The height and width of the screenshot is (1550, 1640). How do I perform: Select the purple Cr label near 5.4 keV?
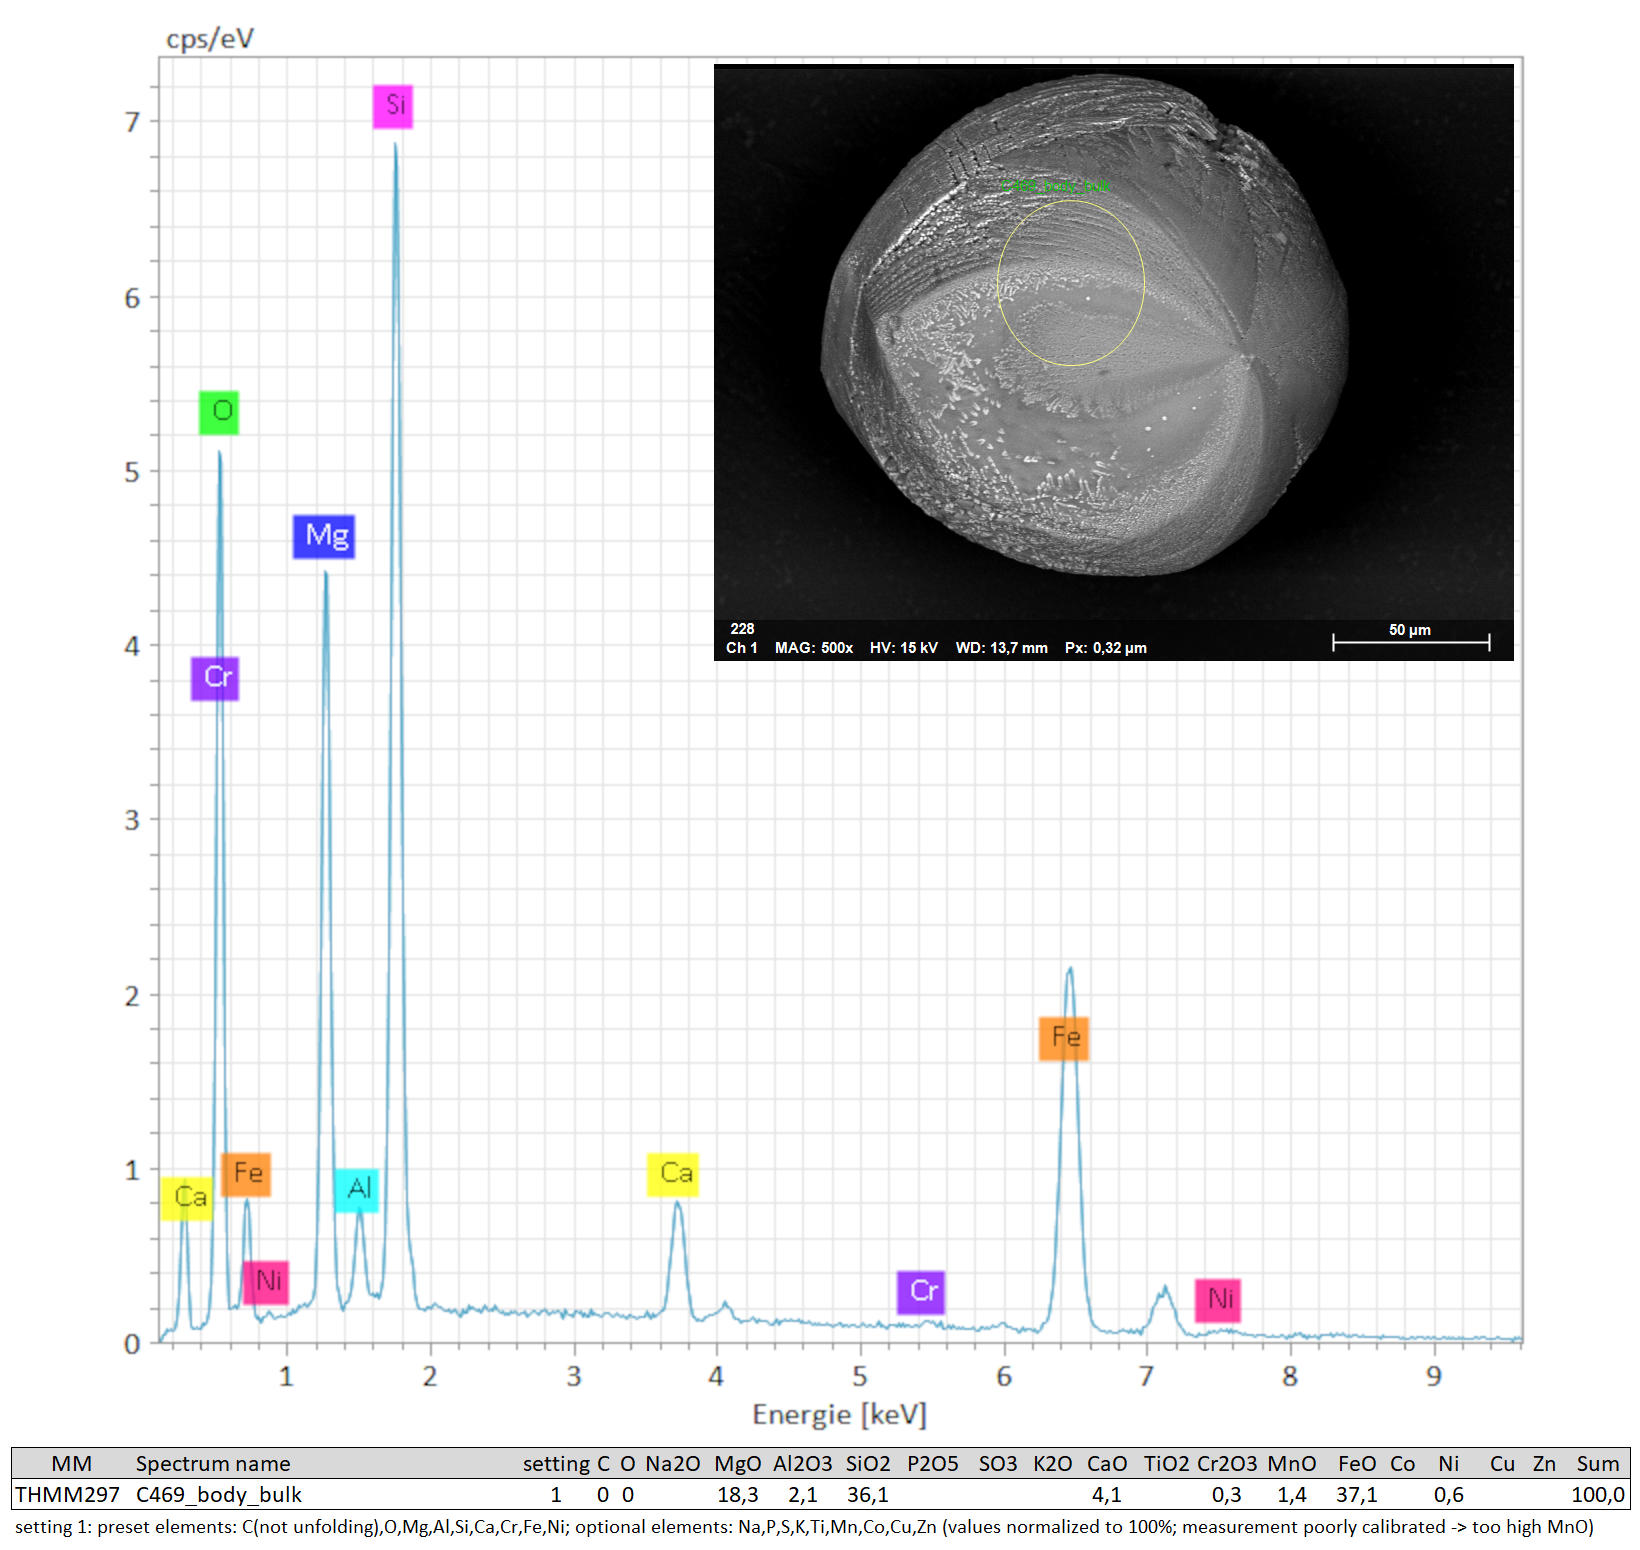pyautogui.click(x=921, y=1292)
